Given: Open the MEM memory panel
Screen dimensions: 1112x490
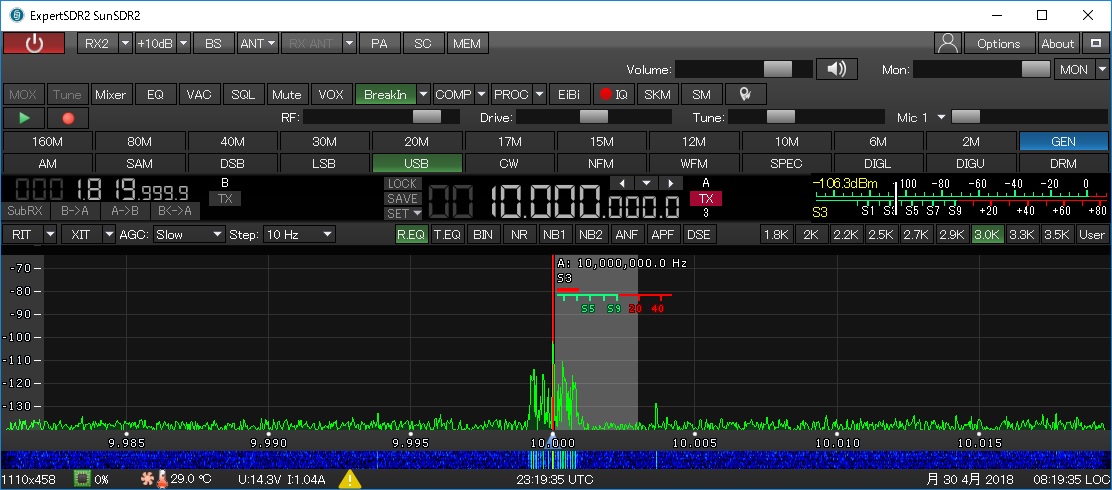Looking at the screenshot, I should point(467,43).
